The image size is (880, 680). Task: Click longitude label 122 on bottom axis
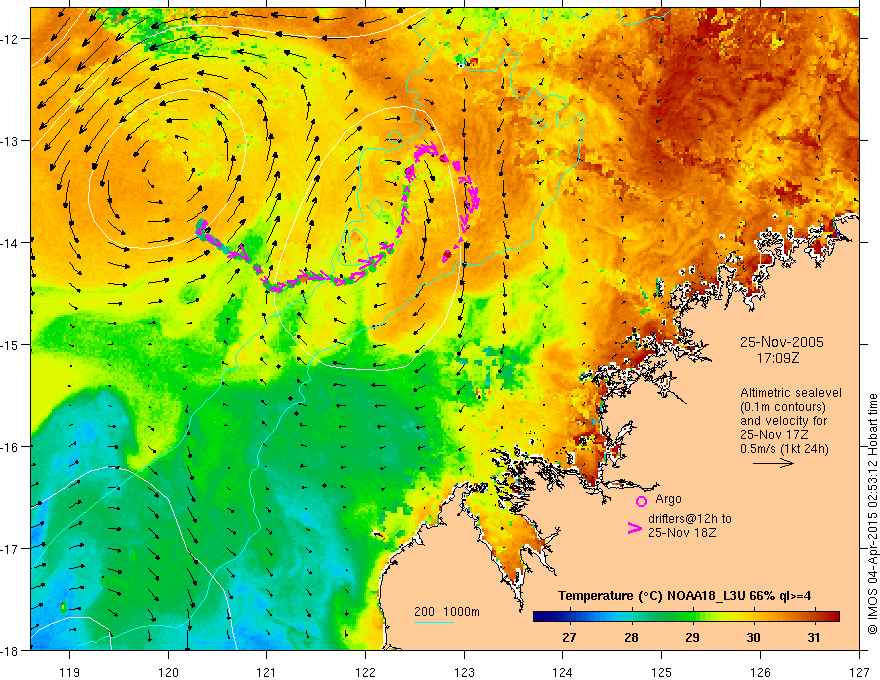tap(365, 672)
